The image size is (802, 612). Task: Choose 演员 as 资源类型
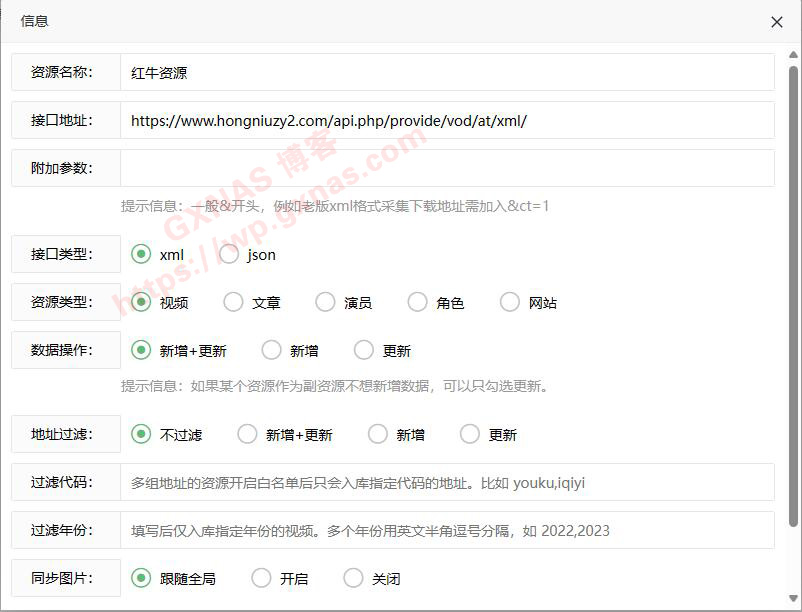tap(326, 302)
